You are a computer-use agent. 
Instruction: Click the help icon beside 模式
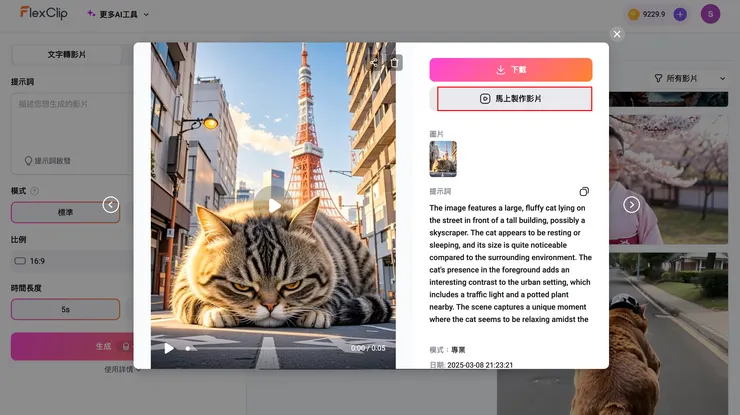34,191
